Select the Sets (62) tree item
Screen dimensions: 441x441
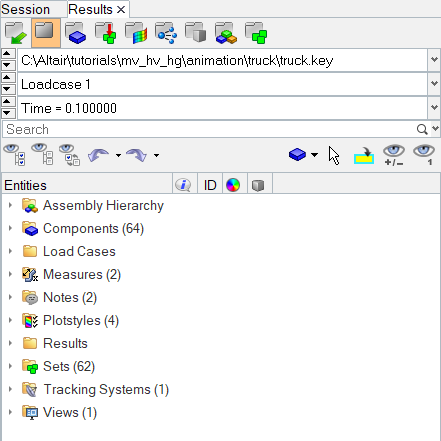[x=69, y=366]
